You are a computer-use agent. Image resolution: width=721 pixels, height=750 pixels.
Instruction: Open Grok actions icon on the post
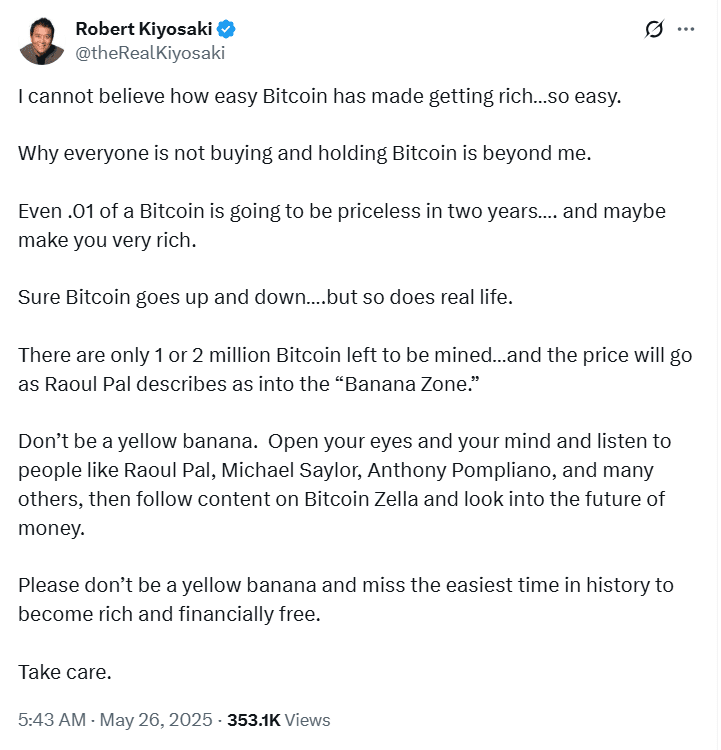click(x=654, y=30)
